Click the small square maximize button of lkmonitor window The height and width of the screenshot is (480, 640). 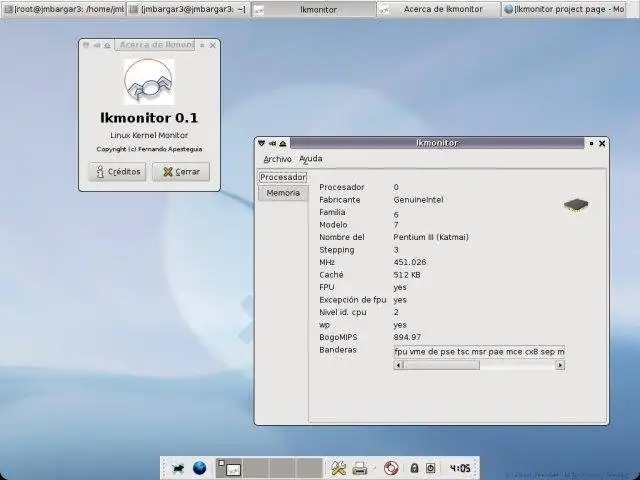click(x=591, y=143)
